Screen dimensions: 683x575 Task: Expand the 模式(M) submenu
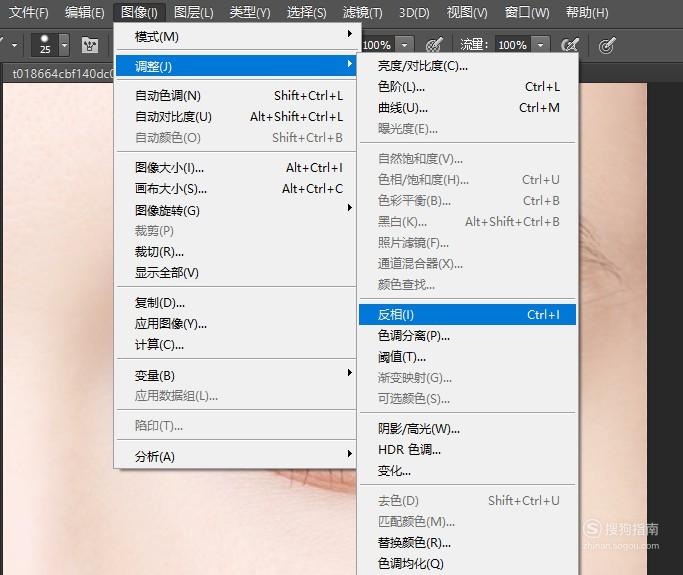coord(236,37)
